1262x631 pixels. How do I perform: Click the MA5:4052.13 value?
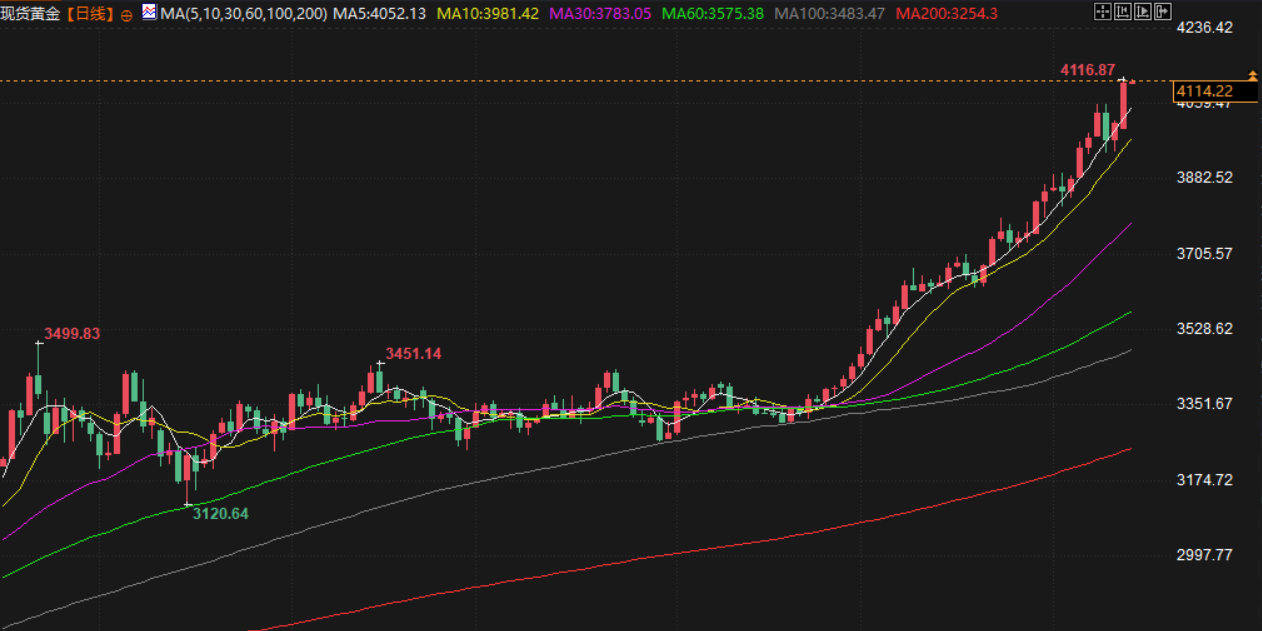coord(379,14)
